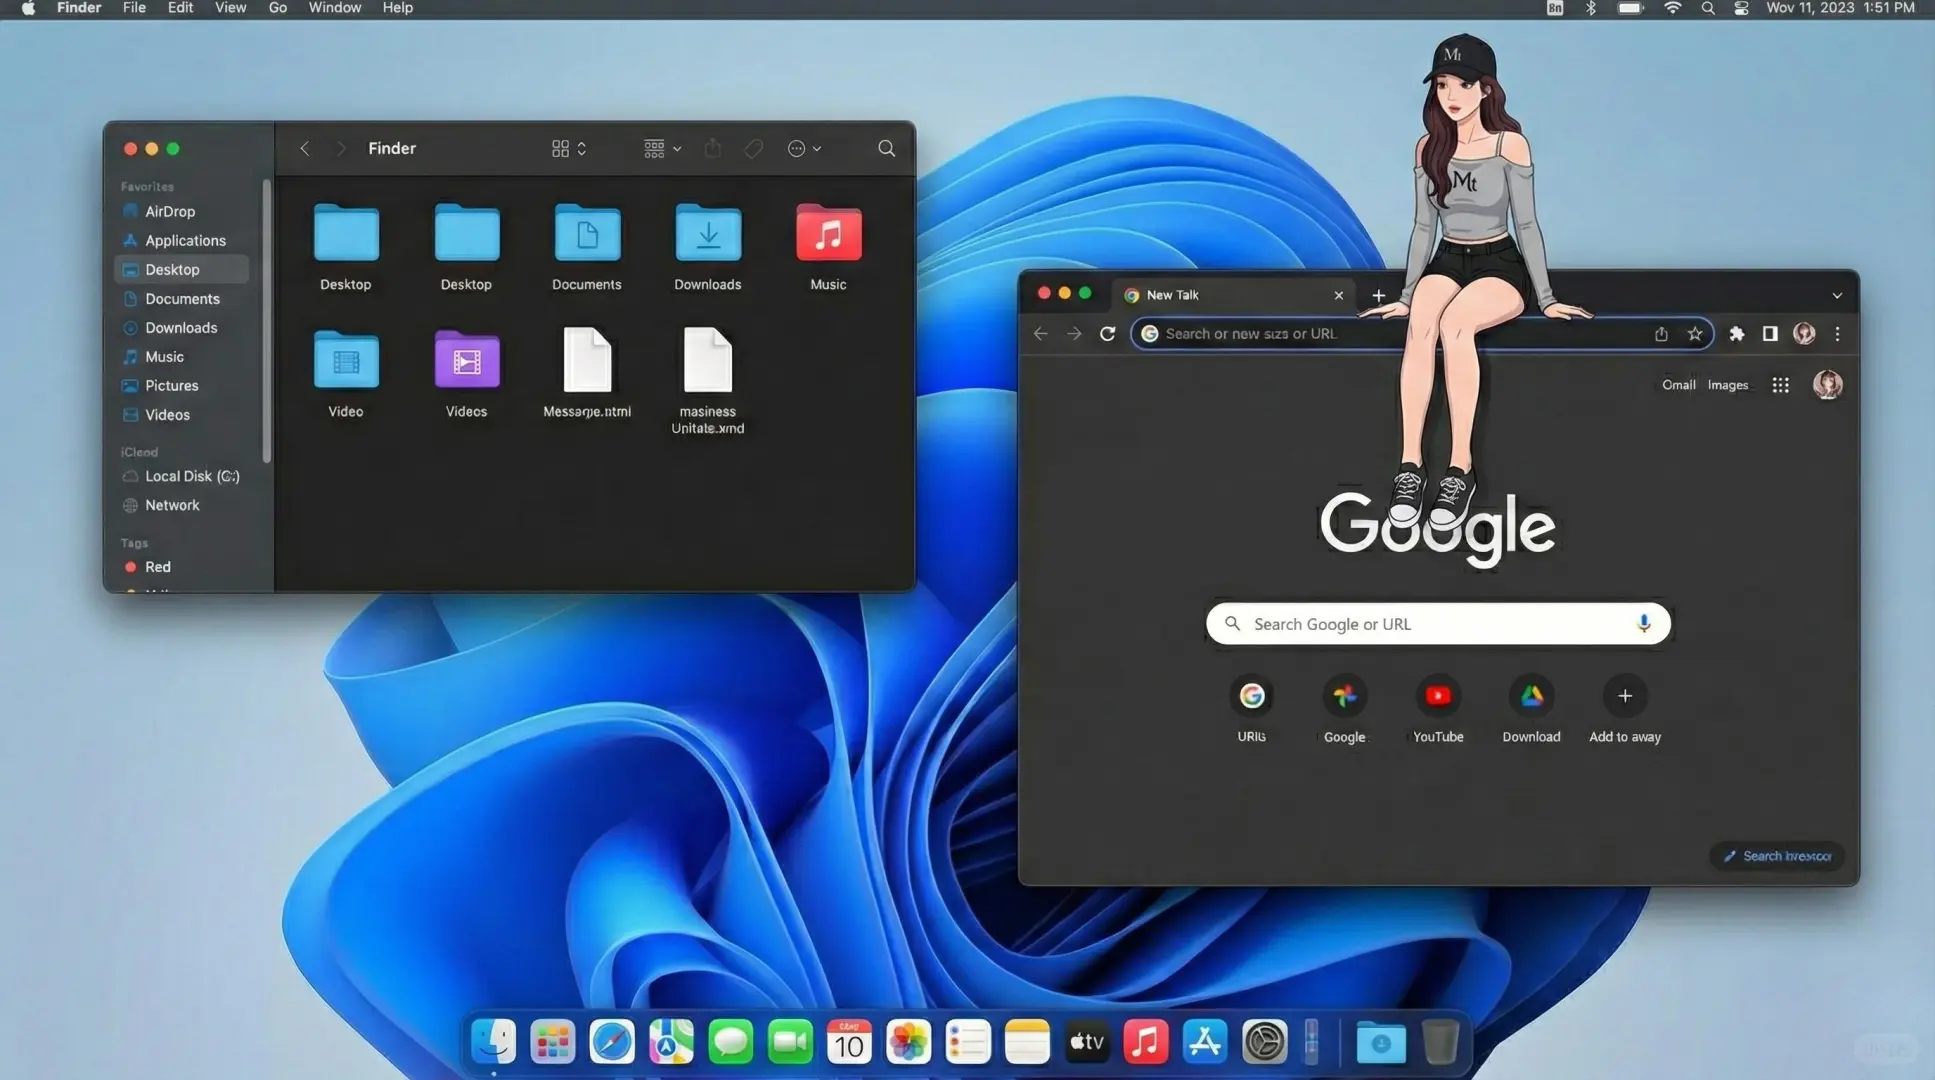The width and height of the screenshot is (1935, 1080).
Task: Click the search magnifier in the Finder toolbar
Action: 886,148
